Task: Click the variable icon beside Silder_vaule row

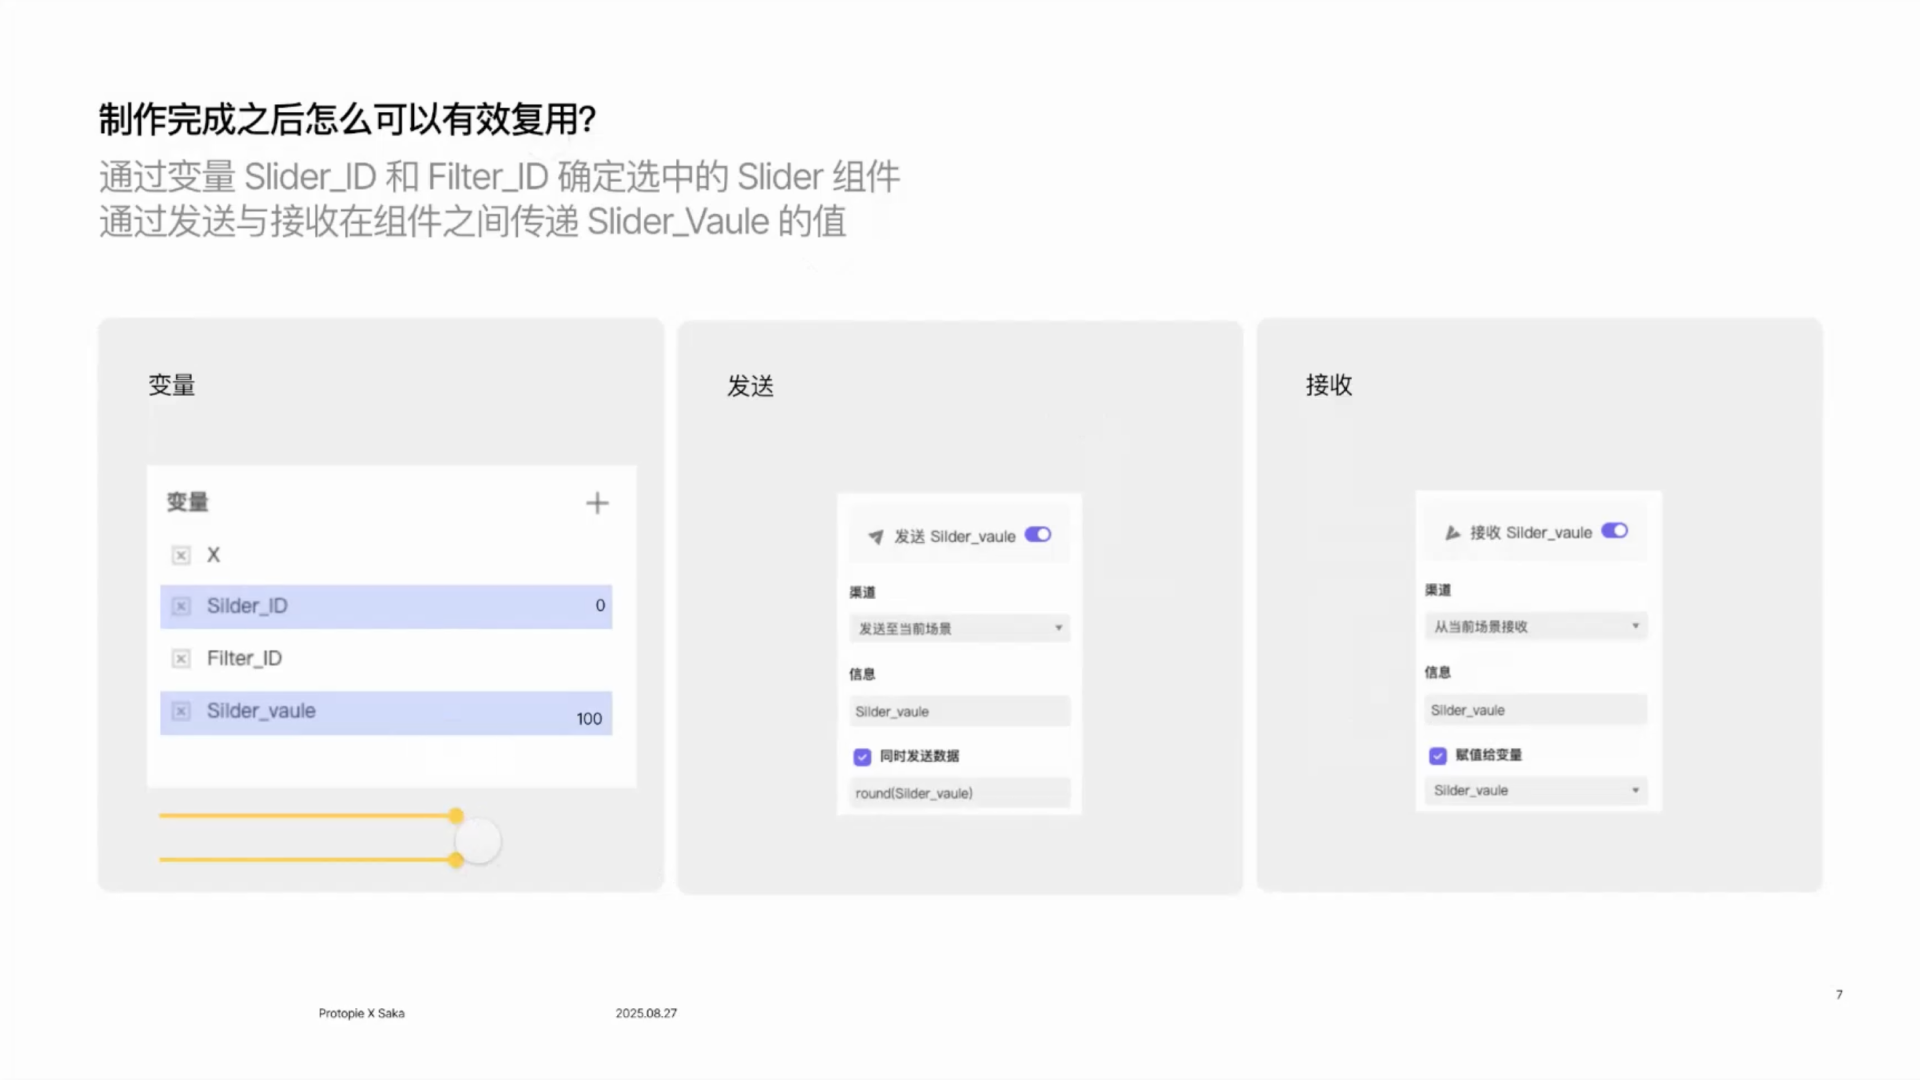Action: [x=181, y=711]
